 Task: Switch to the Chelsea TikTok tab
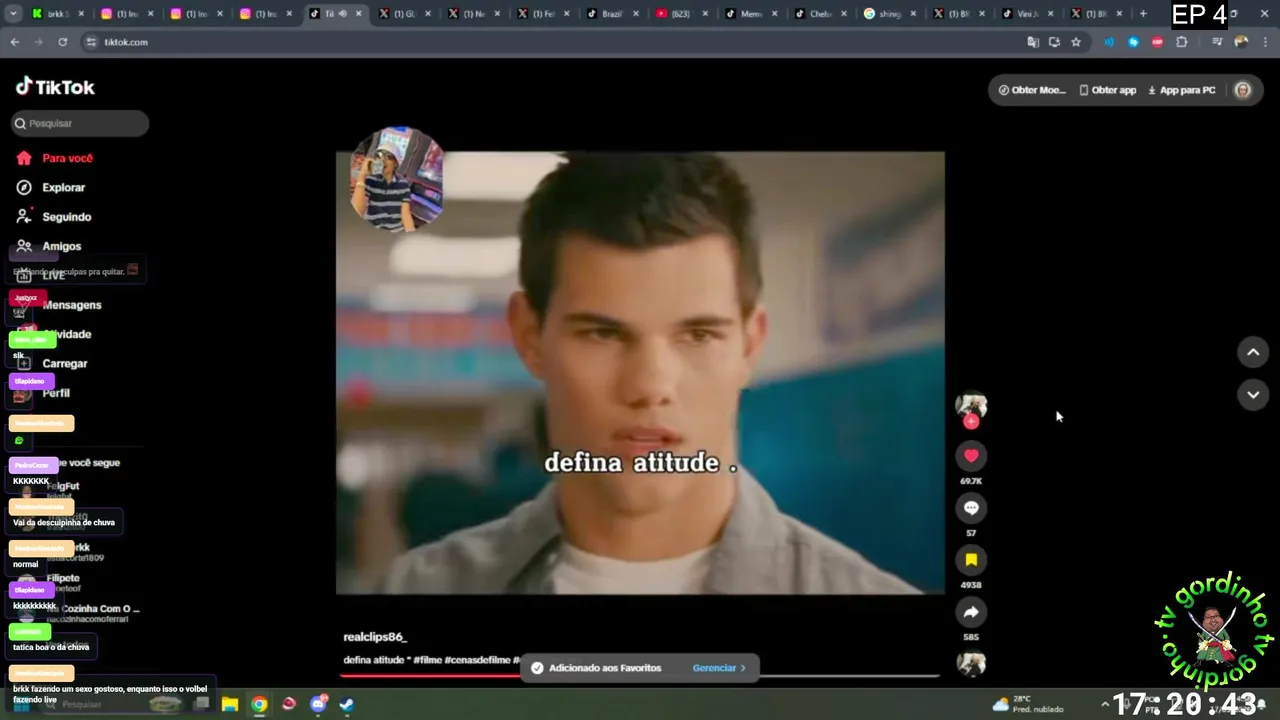click(818, 14)
